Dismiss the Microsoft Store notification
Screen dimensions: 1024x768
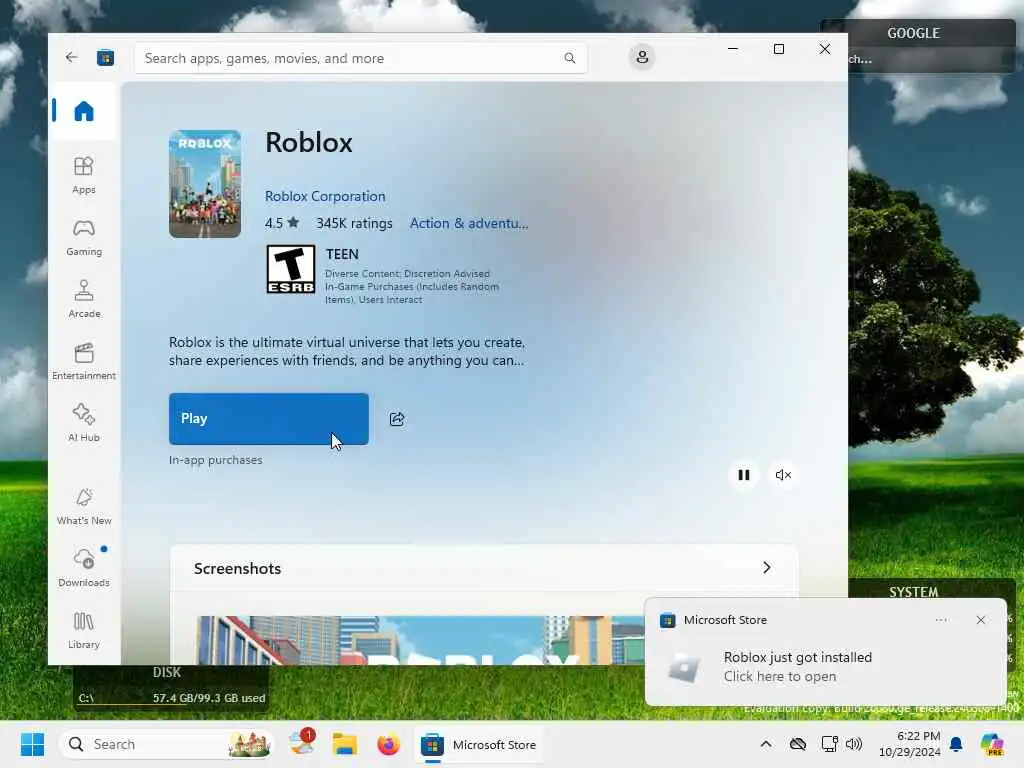[981, 620]
